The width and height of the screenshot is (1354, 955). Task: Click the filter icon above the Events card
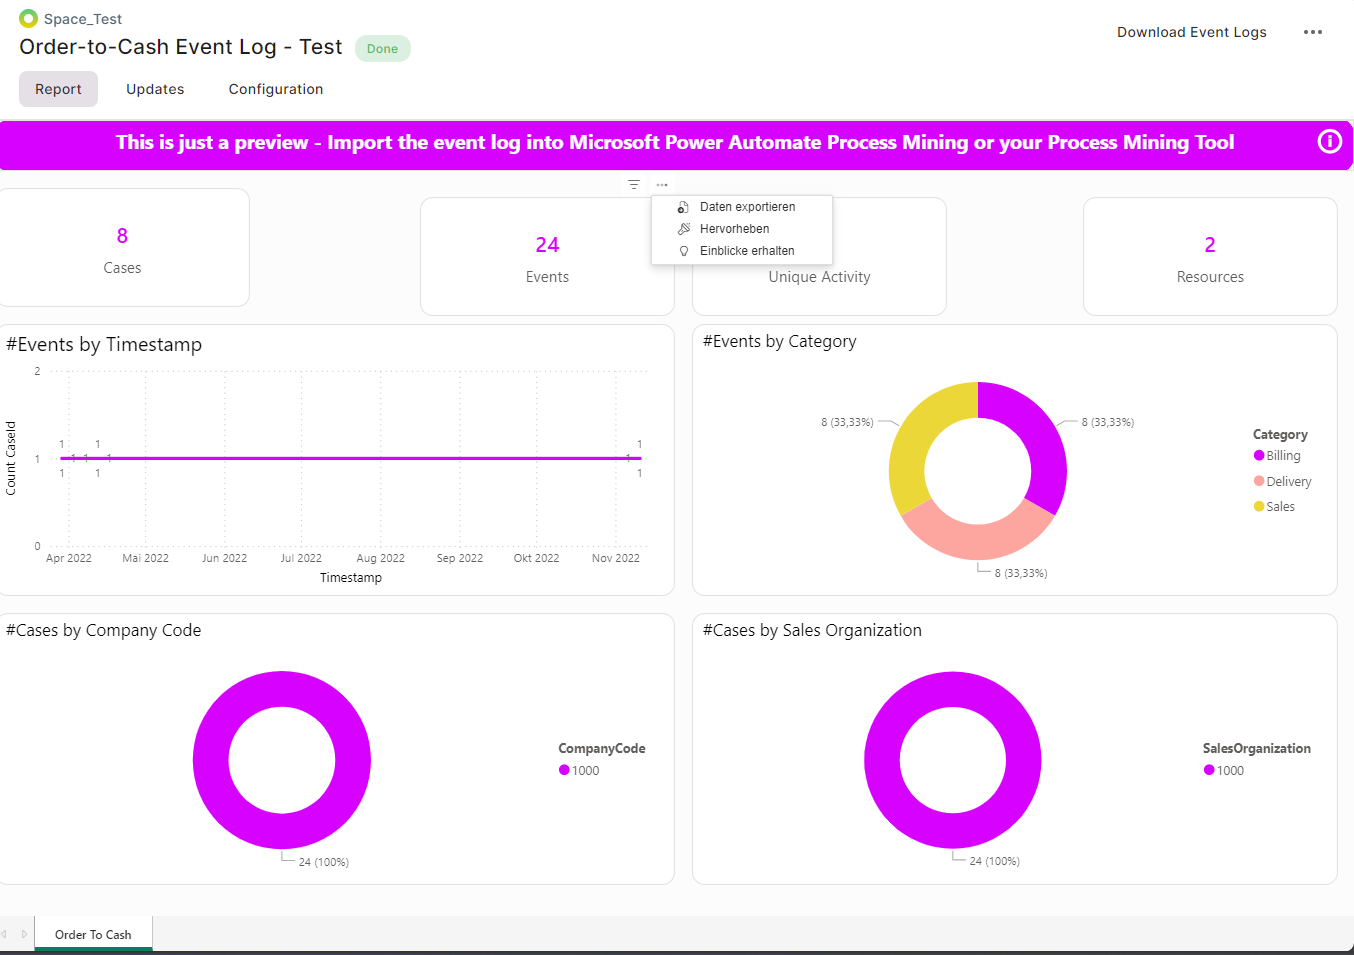pos(633,184)
